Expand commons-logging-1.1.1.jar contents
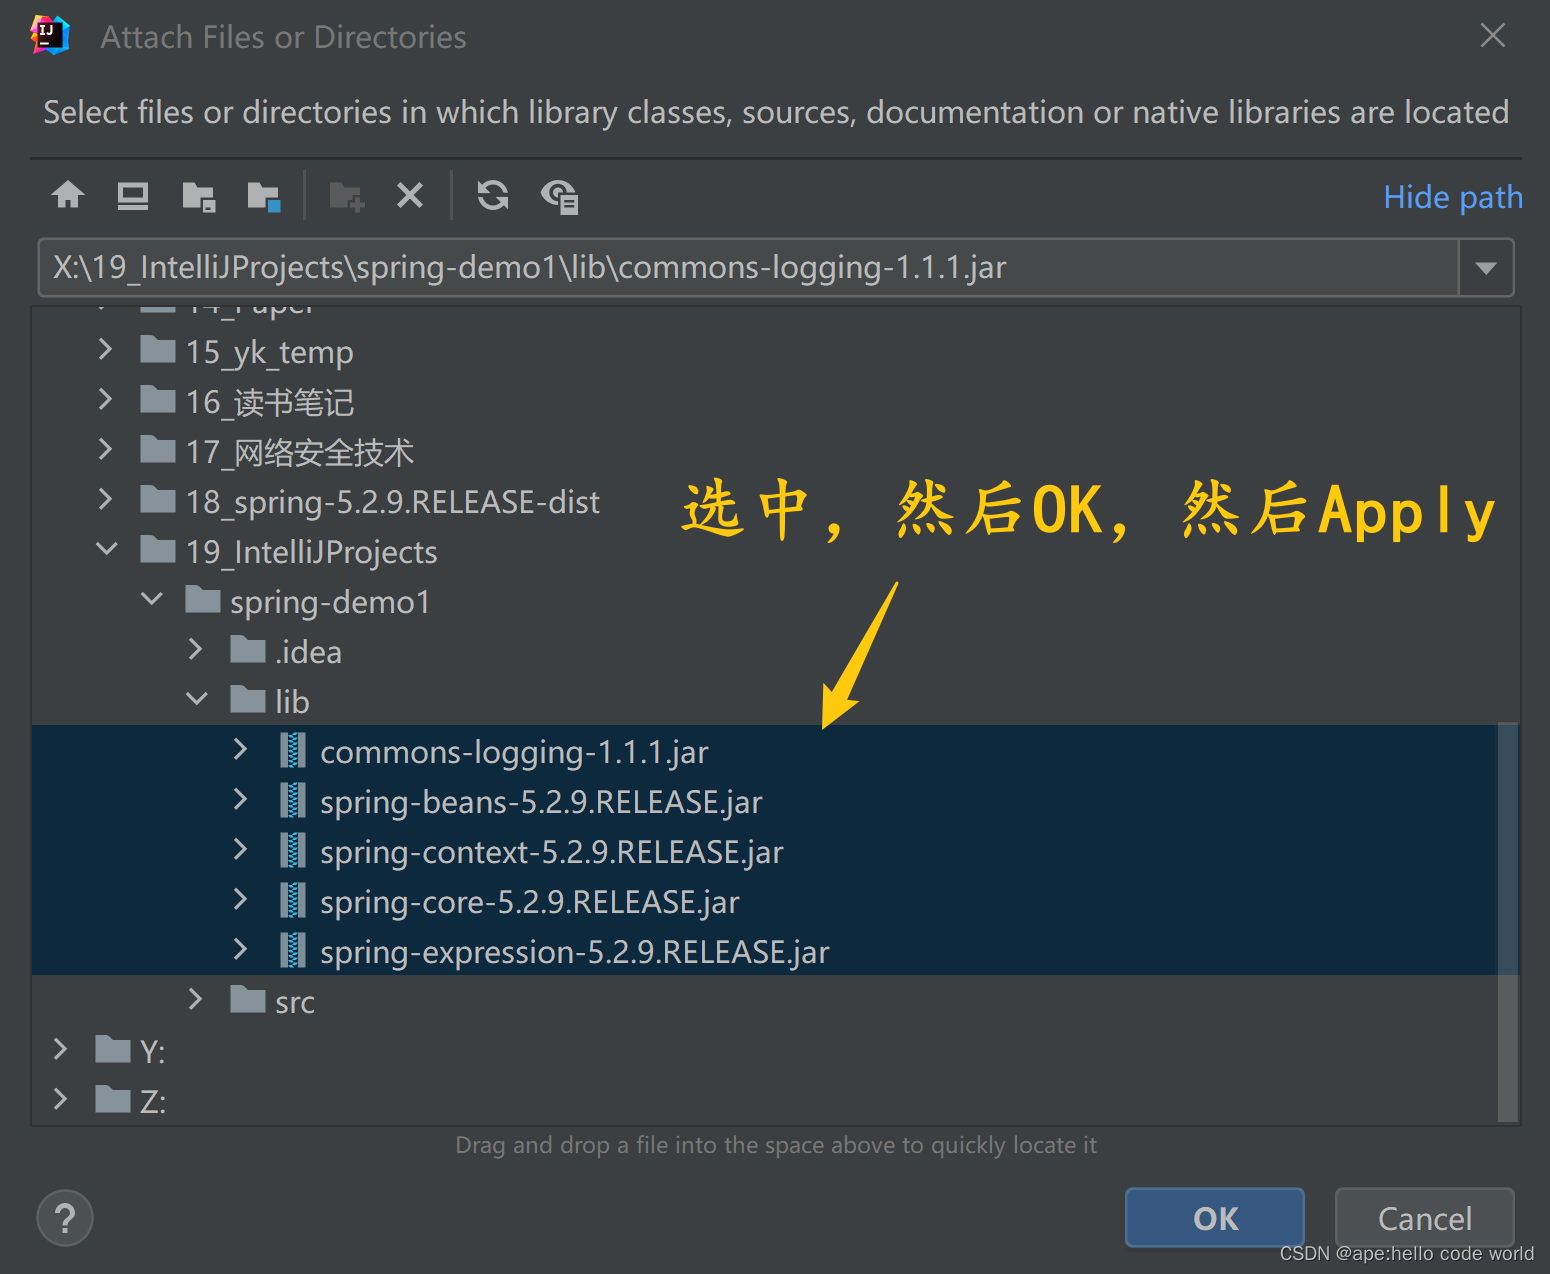 pyautogui.click(x=240, y=750)
